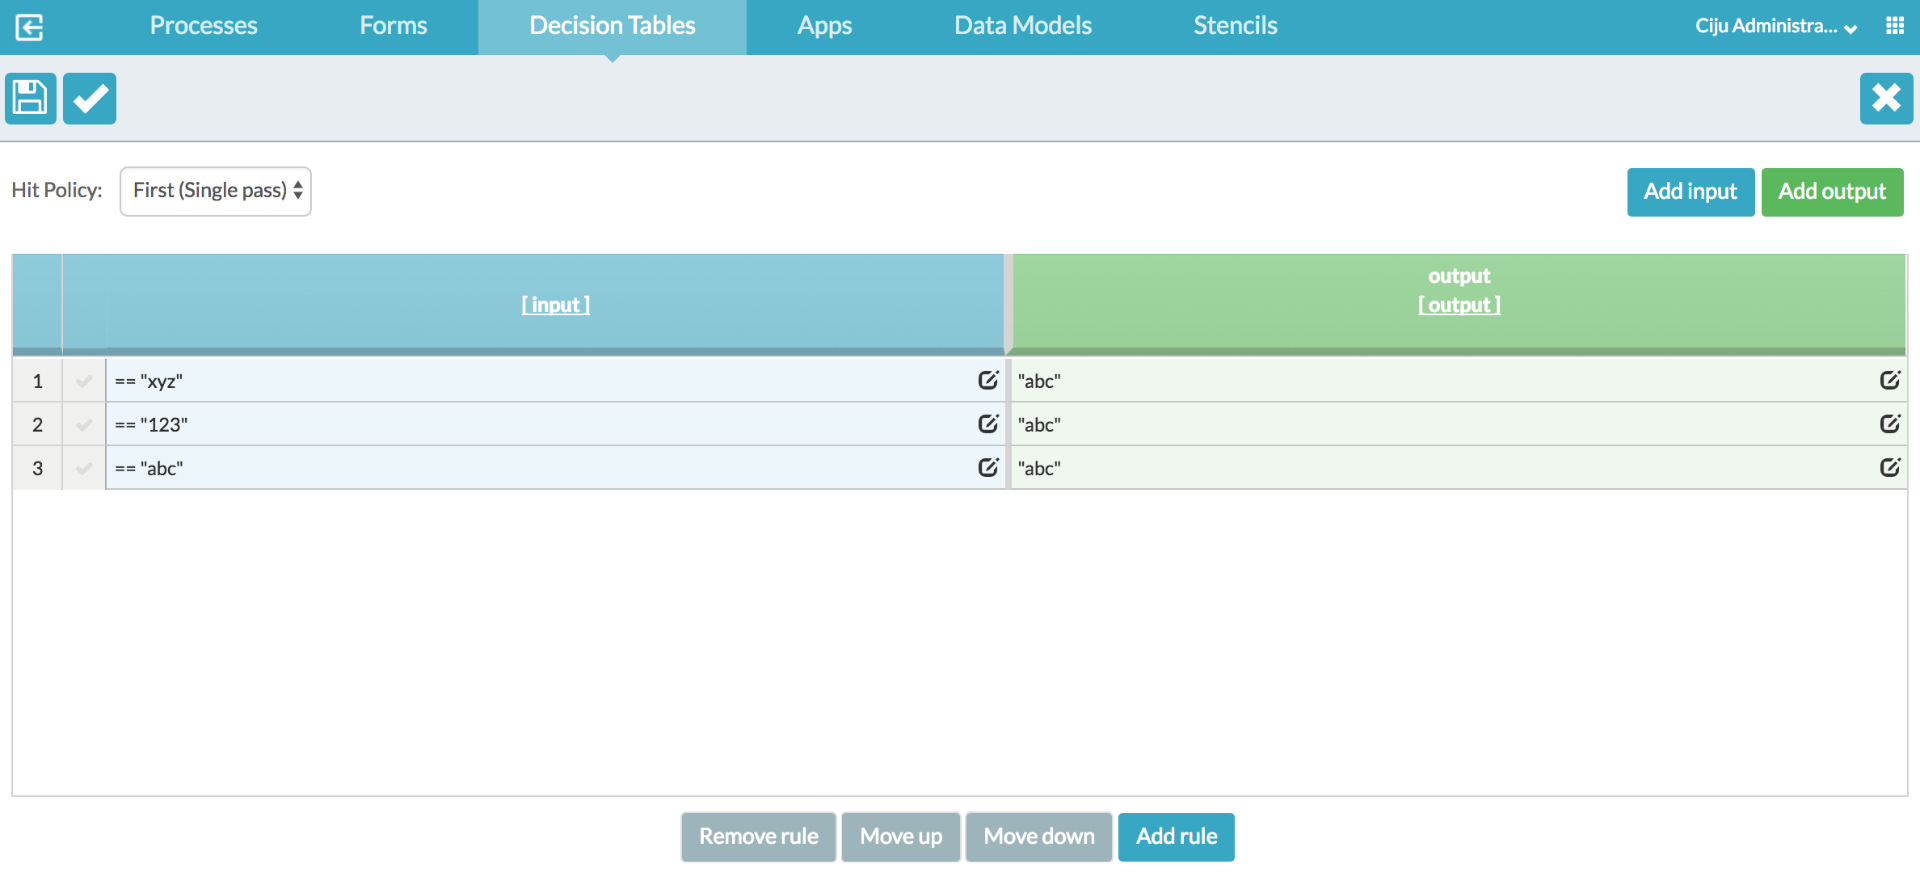Switch to the Forms tab
1920x881 pixels.
[394, 27]
